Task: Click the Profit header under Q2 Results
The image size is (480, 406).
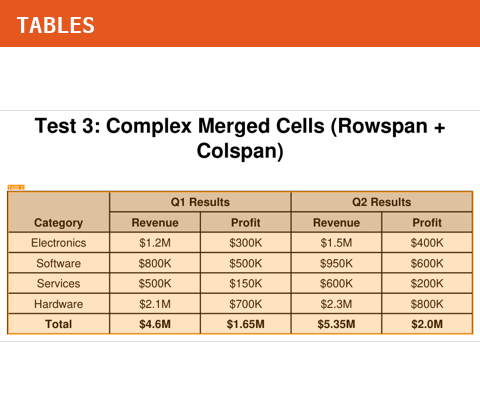Action: tap(427, 222)
